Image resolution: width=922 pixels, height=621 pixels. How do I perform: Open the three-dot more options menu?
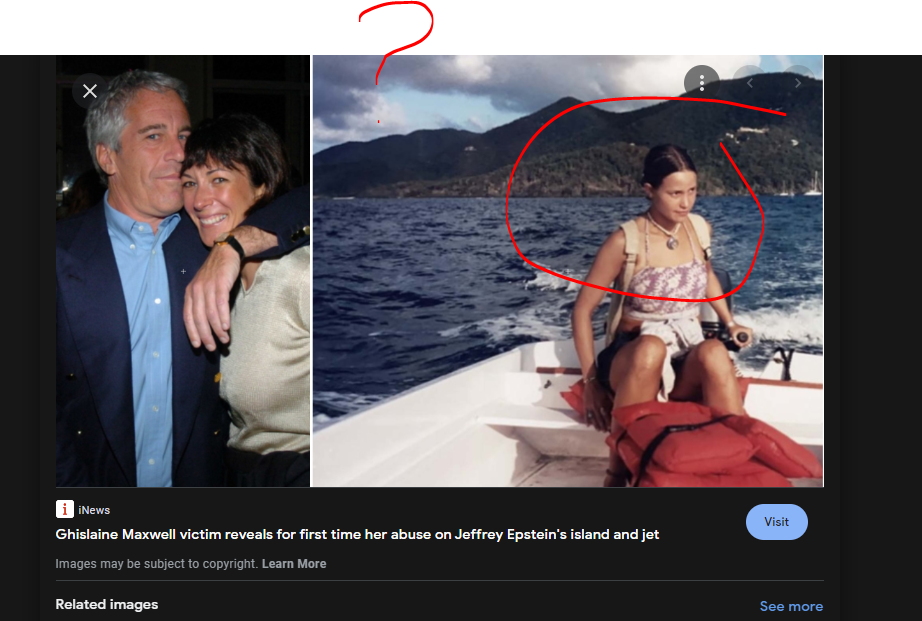point(701,82)
